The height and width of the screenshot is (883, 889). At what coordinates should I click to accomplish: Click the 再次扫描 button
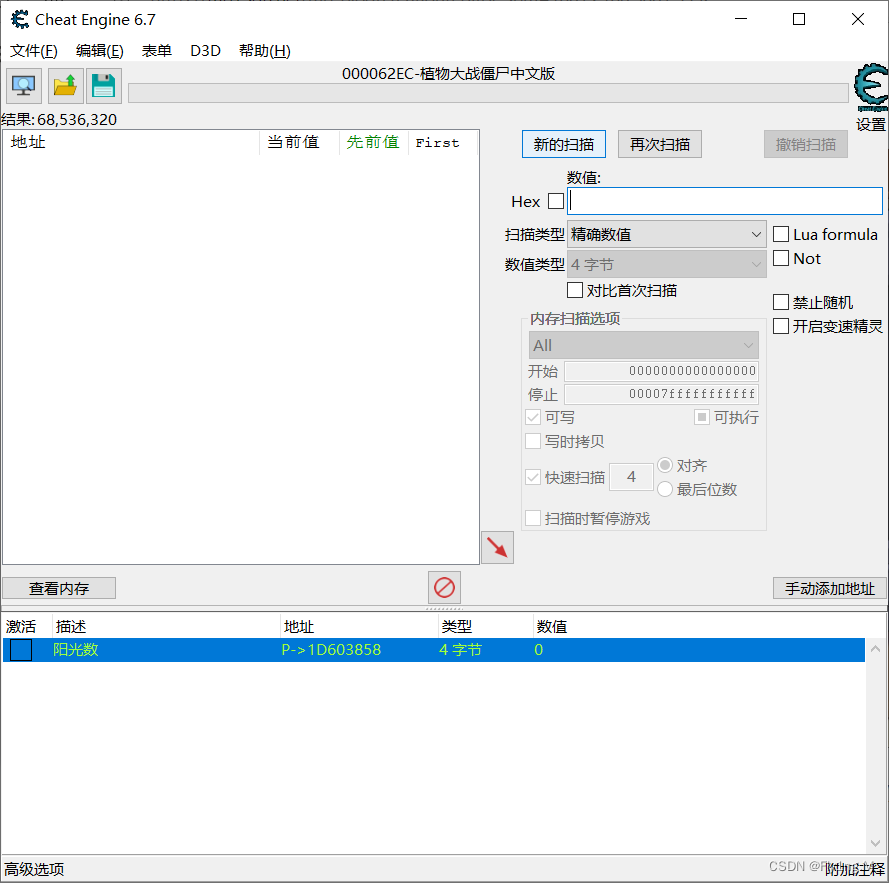click(x=660, y=145)
